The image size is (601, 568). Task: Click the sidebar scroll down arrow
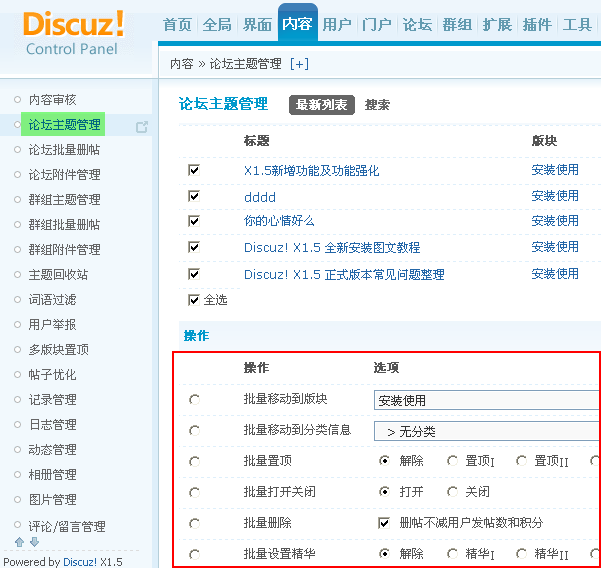tap(34, 542)
